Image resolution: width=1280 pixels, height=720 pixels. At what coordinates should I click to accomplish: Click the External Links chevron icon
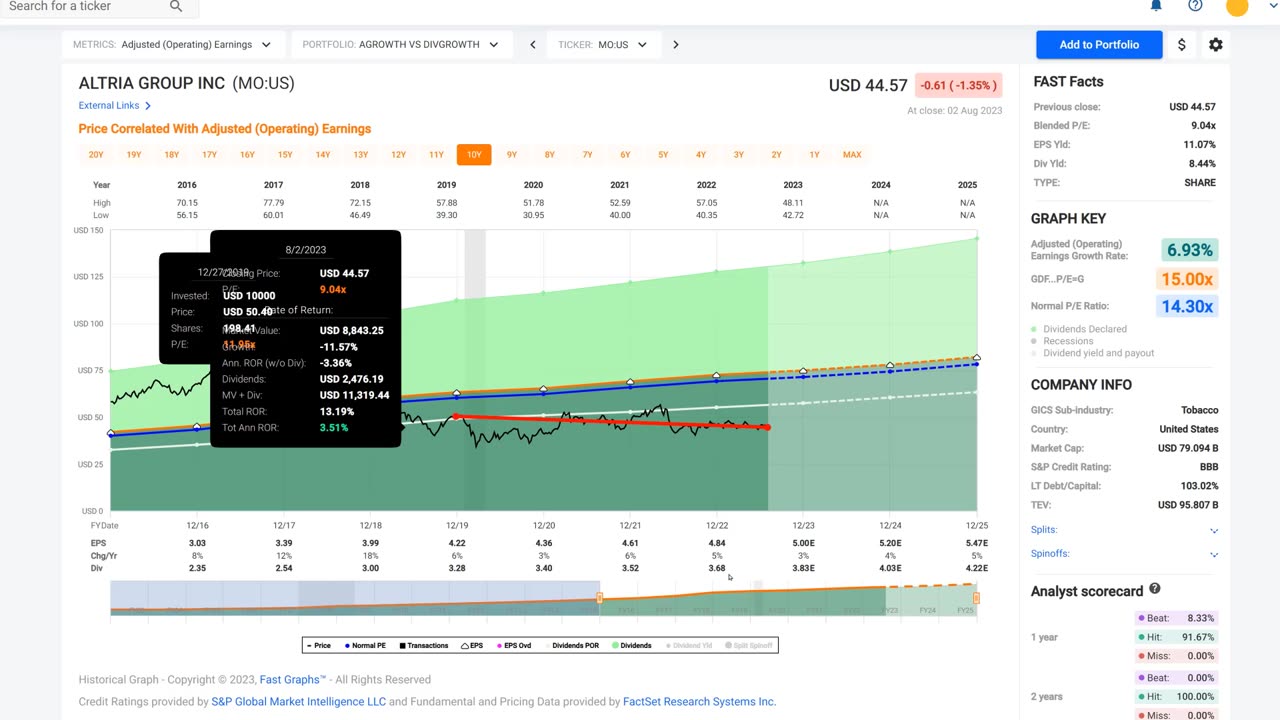point(148,106)
